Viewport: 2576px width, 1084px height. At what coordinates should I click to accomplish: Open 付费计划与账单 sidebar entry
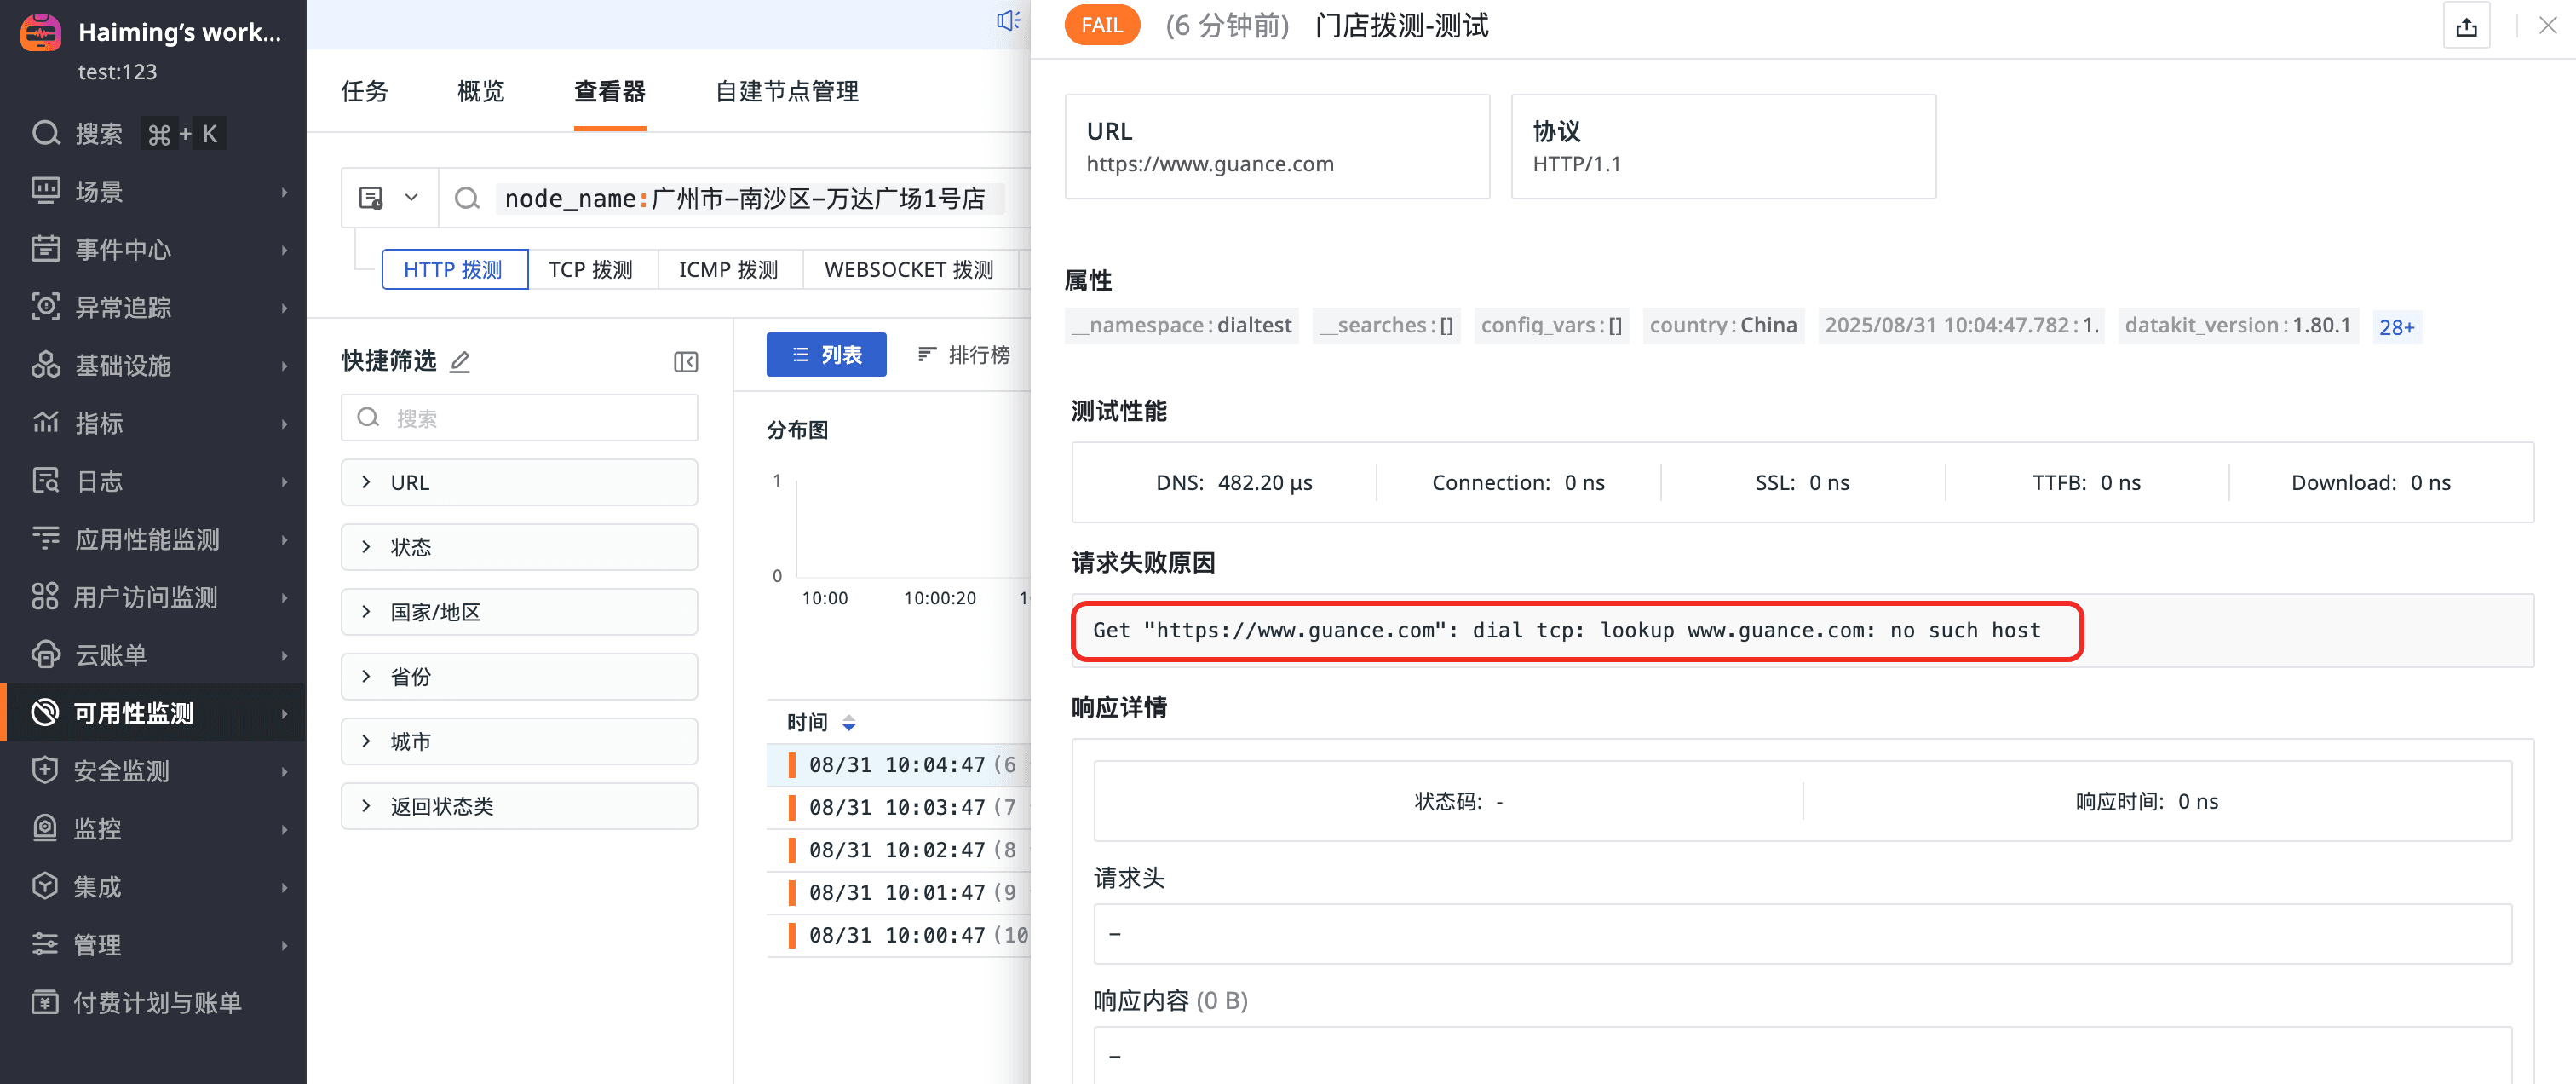click(x=157, y=1002)
